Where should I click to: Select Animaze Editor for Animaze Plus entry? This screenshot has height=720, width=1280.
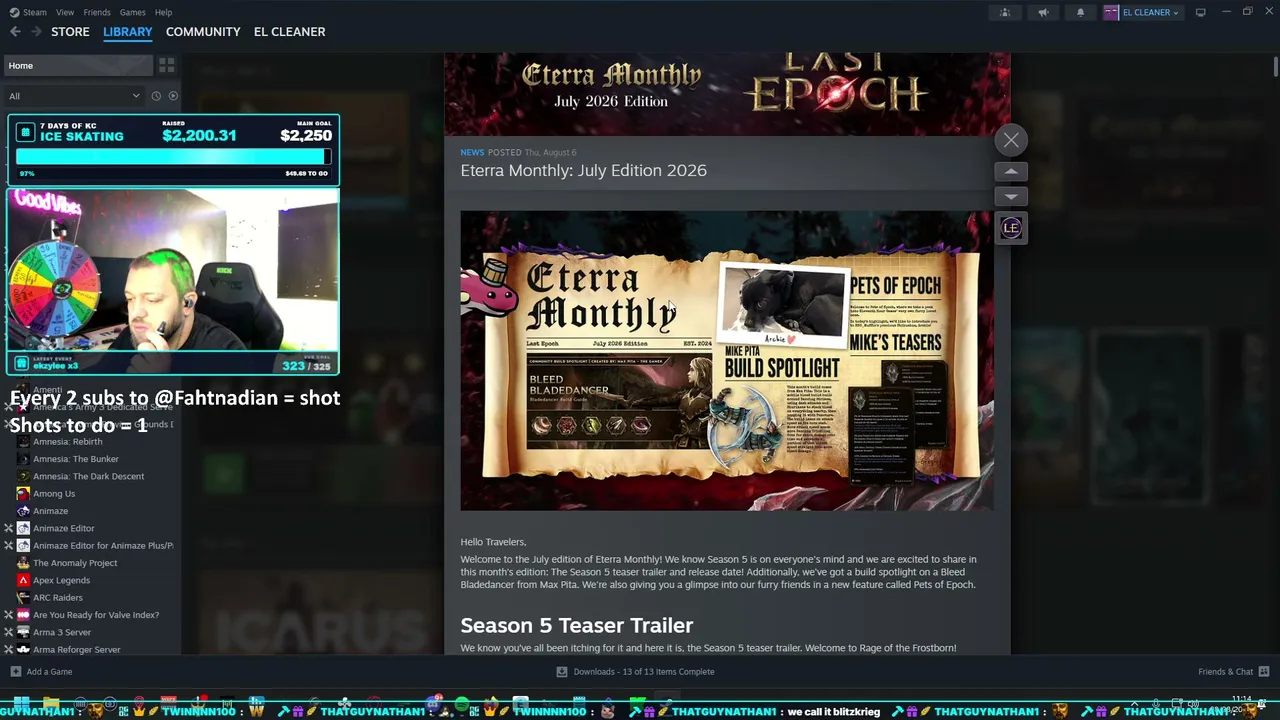pyautogui.click(x=103, y=546)
